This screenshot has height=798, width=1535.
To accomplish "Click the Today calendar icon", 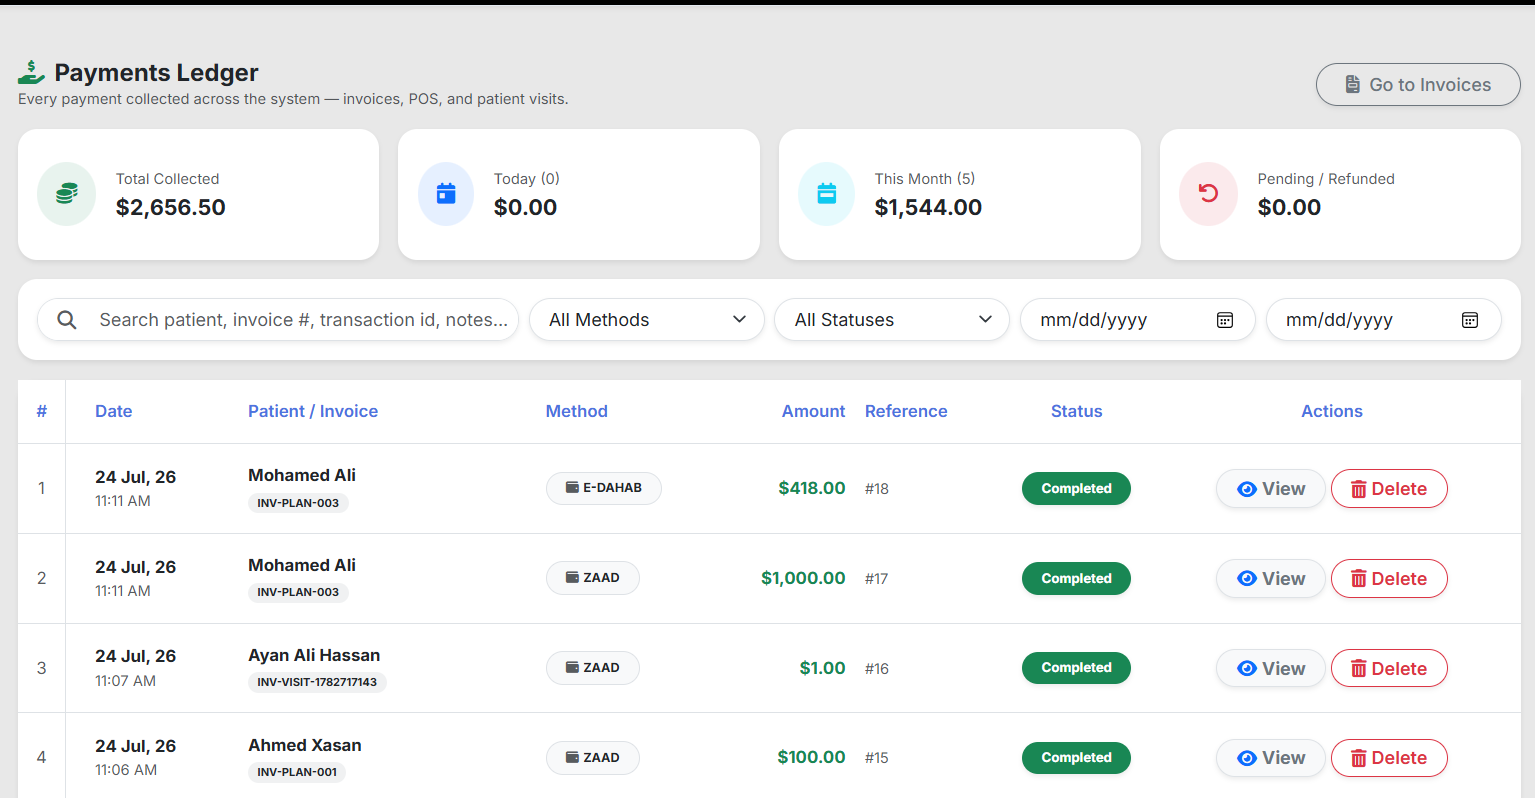I will (x=446, y=194).
